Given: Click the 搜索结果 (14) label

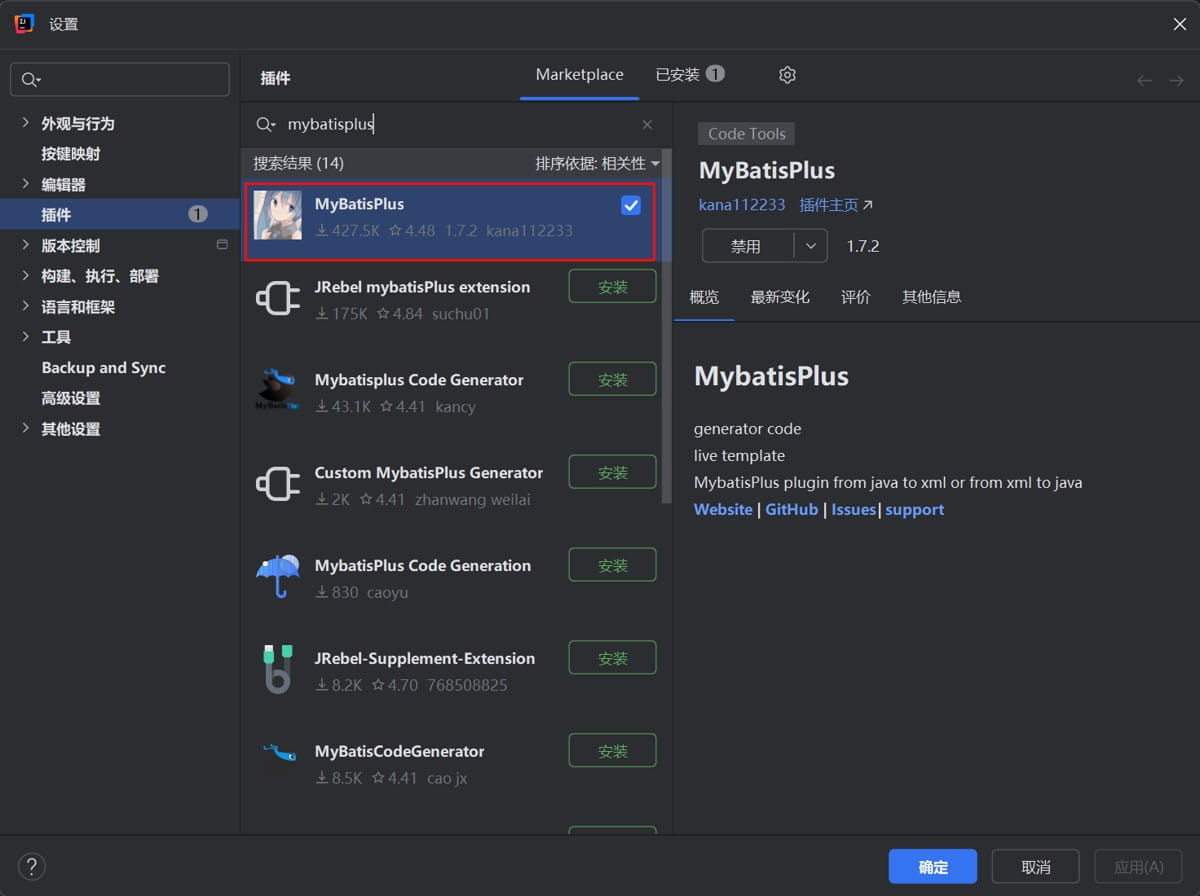Looking at the screenshot, I should click(x=298, y=163).
